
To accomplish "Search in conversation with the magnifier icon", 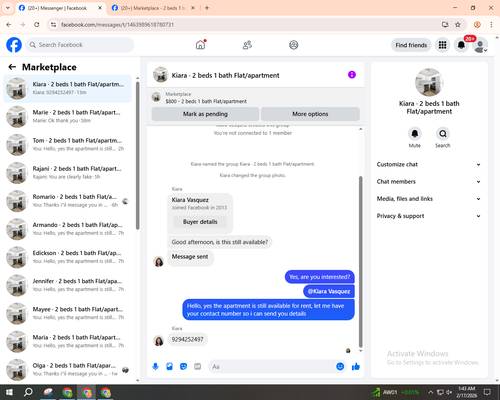I will point(443,134).
